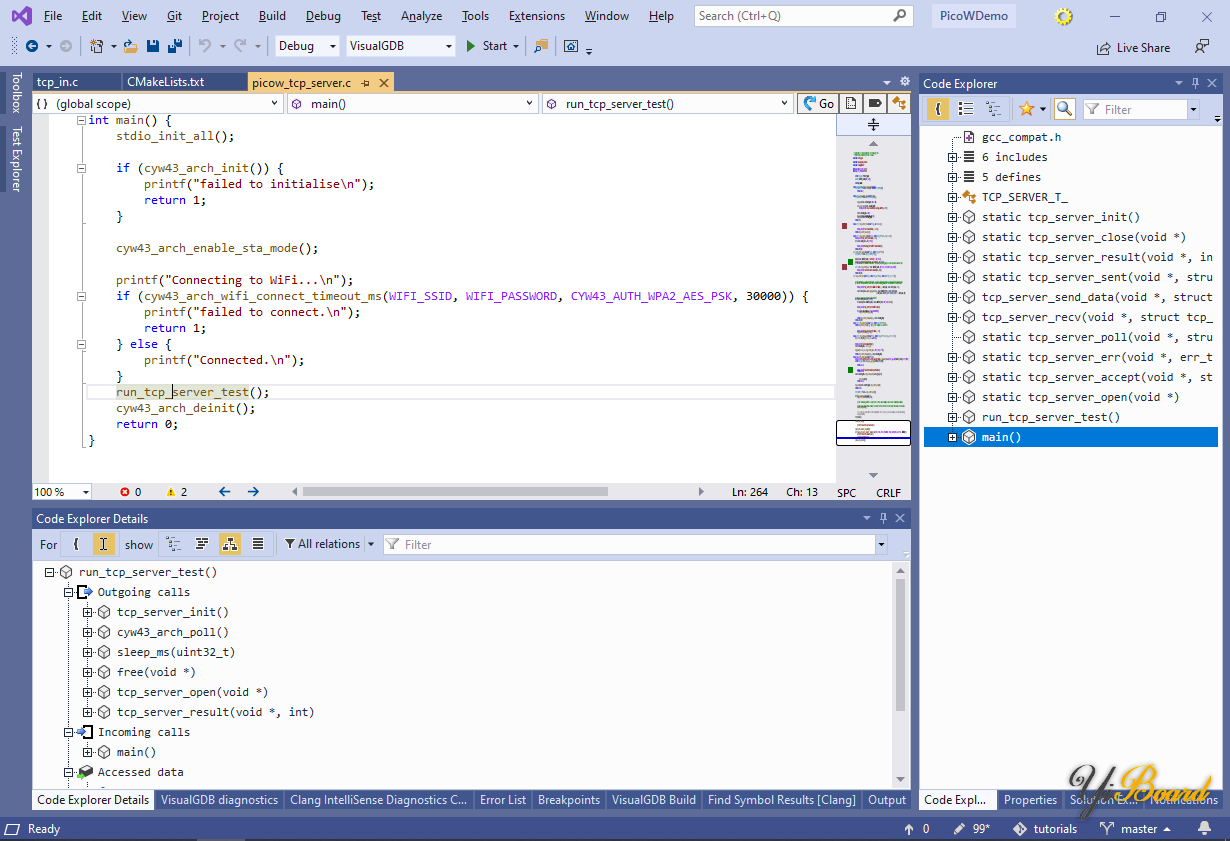Image resolution: width=1230 pixels, height=841 pixels.
Task: Toggle the text-cursor mode in Code Explorer Details
Action: click(x=103, y=544)
